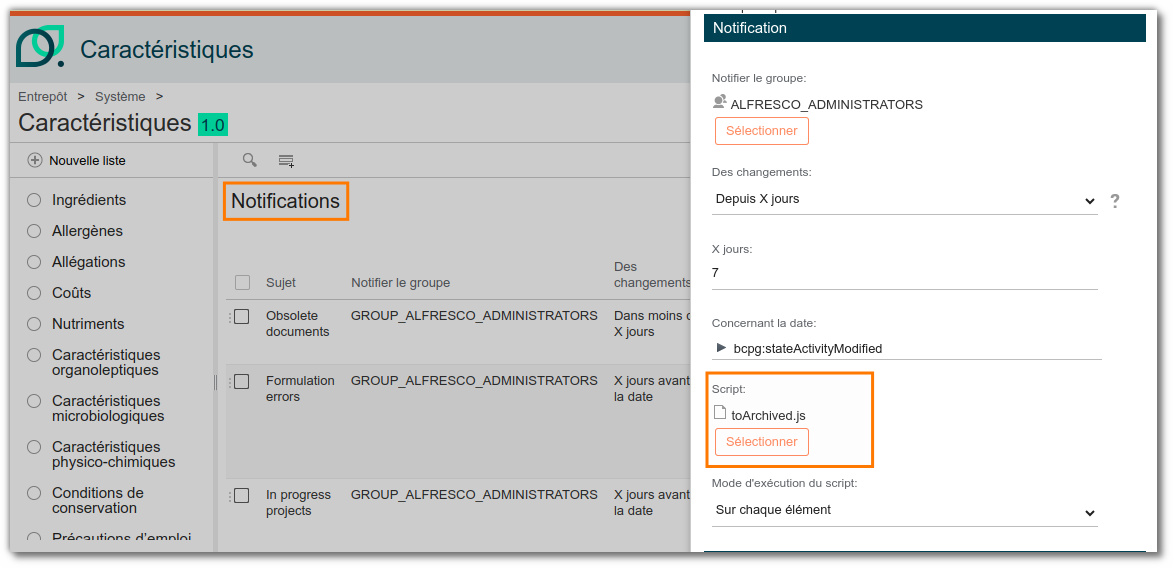Click the Notification panel header
The width and height of the screenshot is (1173, 568).
(x=925, y=28)
